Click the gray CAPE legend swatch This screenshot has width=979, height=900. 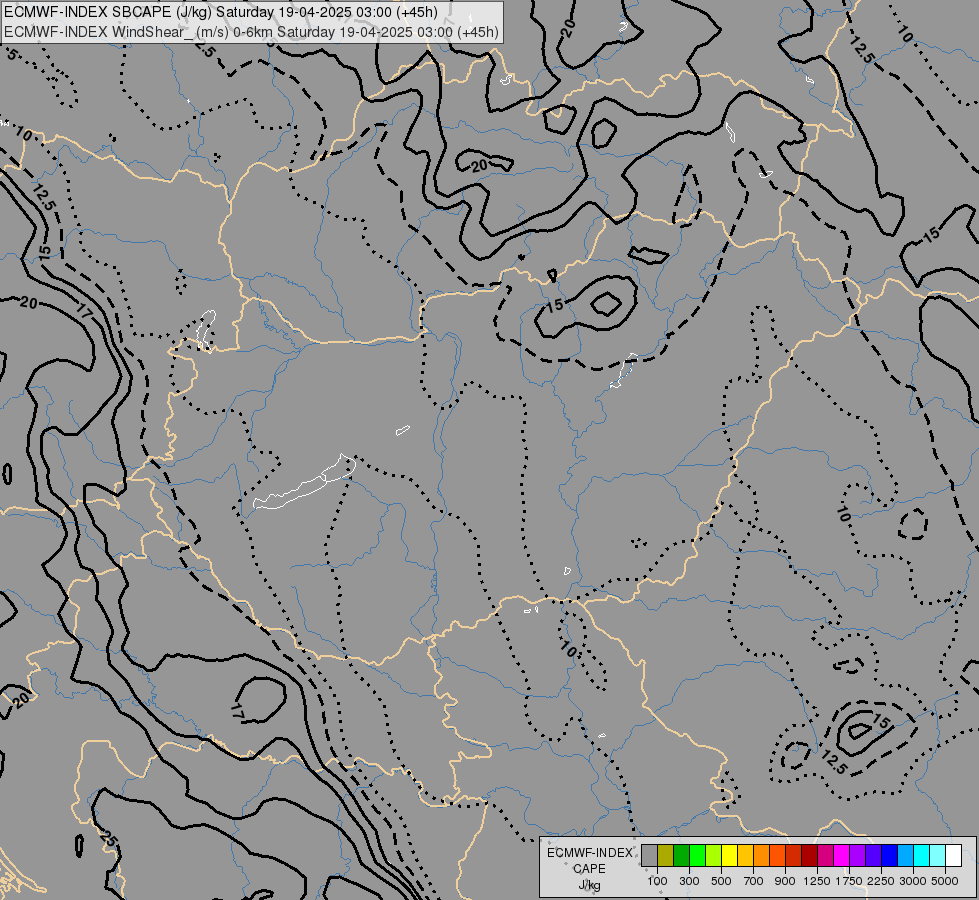(649, 856)
